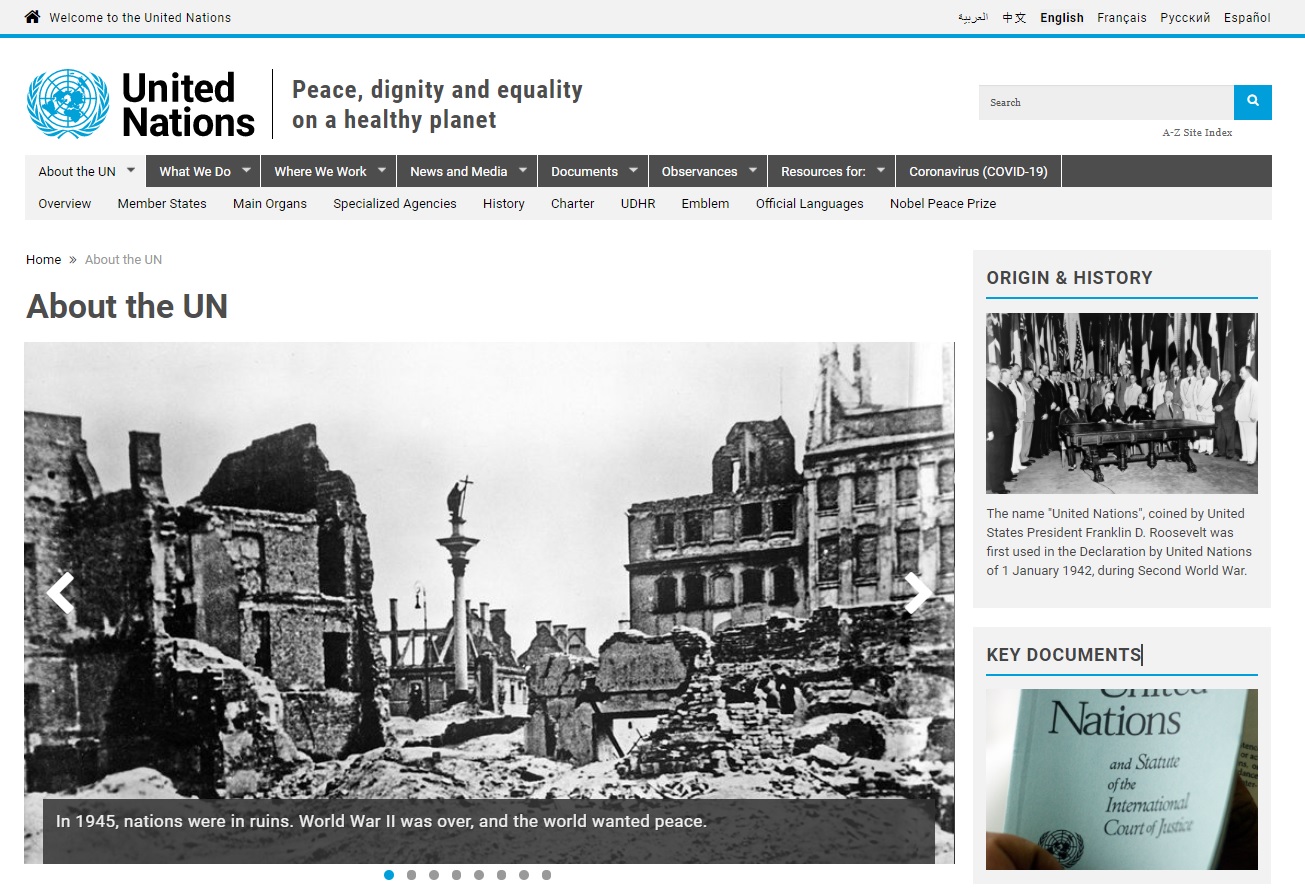The image size is (1305, 888).
Task: Select the second carousel dot
Action: tap(411, 875)
